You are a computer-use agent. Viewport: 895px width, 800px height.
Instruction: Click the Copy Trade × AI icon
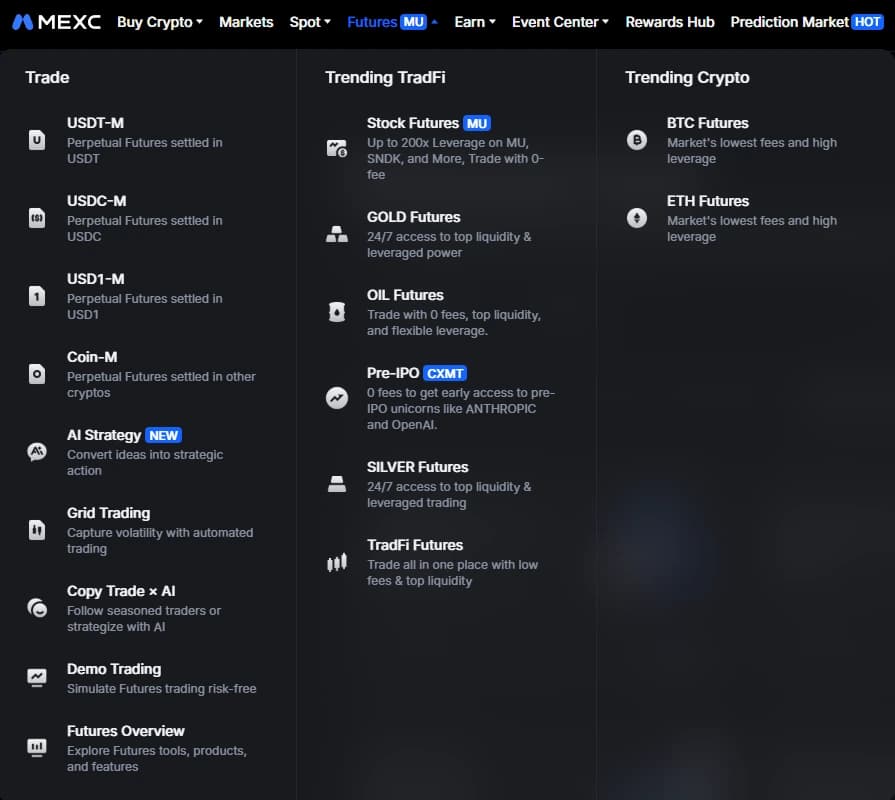(37, 608)
